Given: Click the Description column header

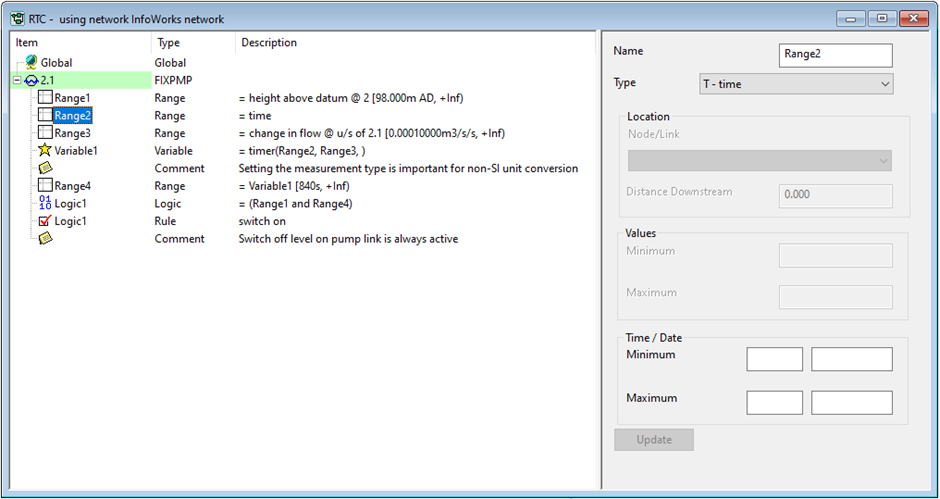Looking at the screenshot, I should pyautogui.click(x=417, y=43).
